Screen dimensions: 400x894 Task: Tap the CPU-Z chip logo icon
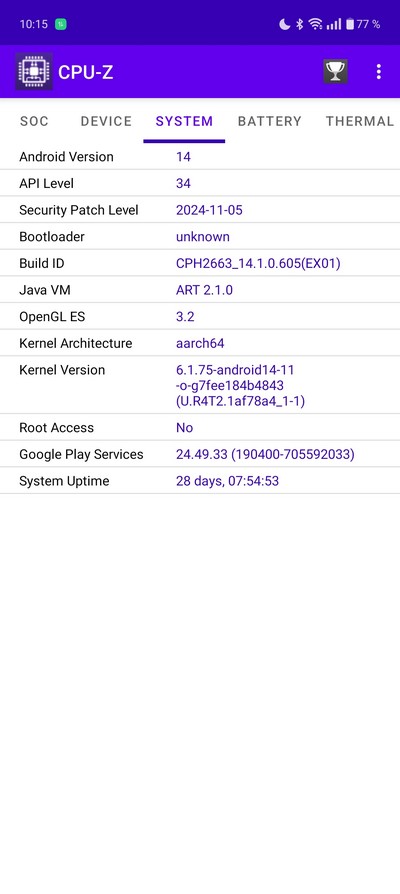(x=34, y=71)
